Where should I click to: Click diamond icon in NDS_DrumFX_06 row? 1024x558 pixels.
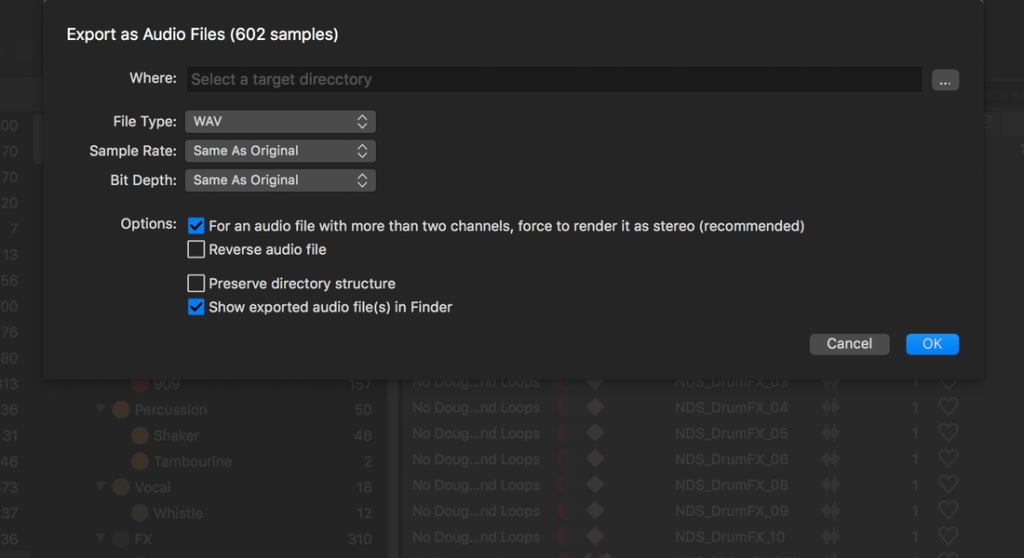595,459
